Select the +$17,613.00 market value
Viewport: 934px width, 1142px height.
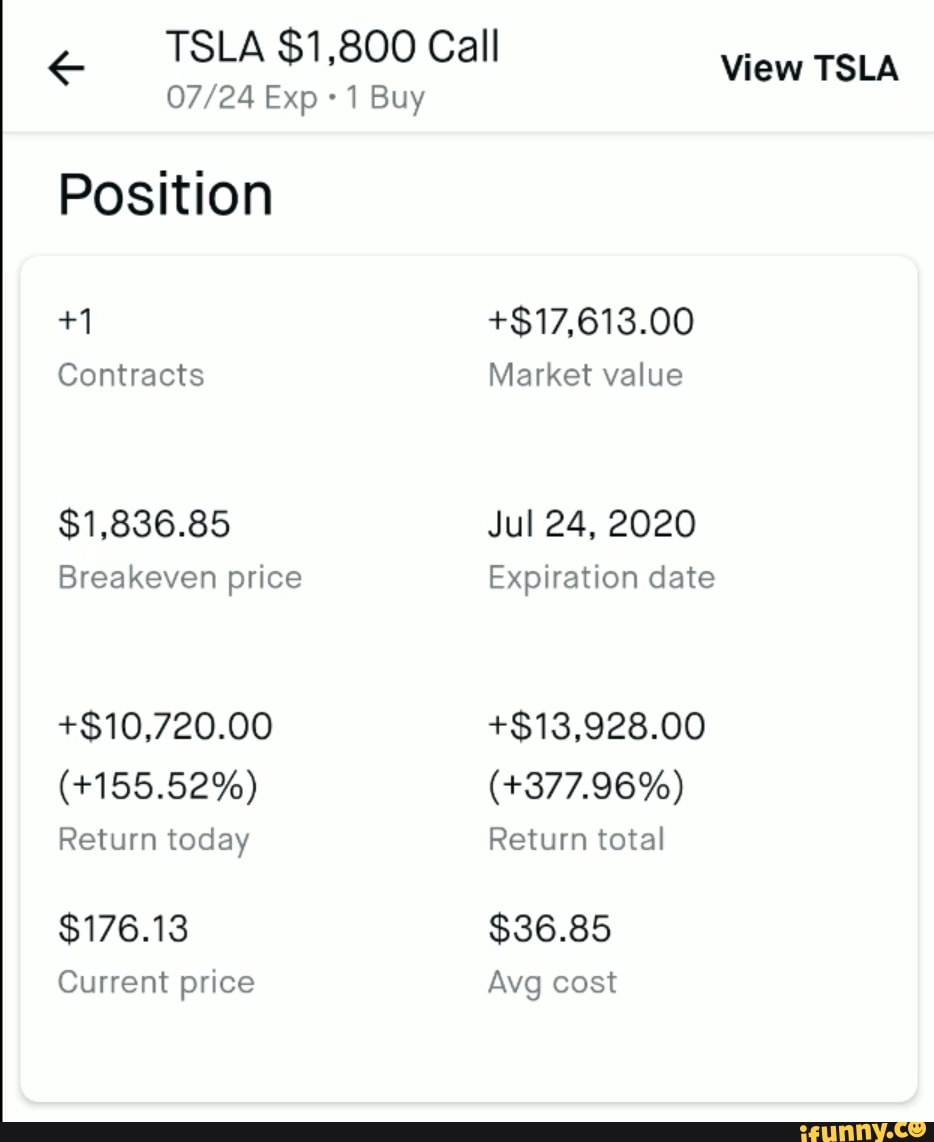click(591, 322)
